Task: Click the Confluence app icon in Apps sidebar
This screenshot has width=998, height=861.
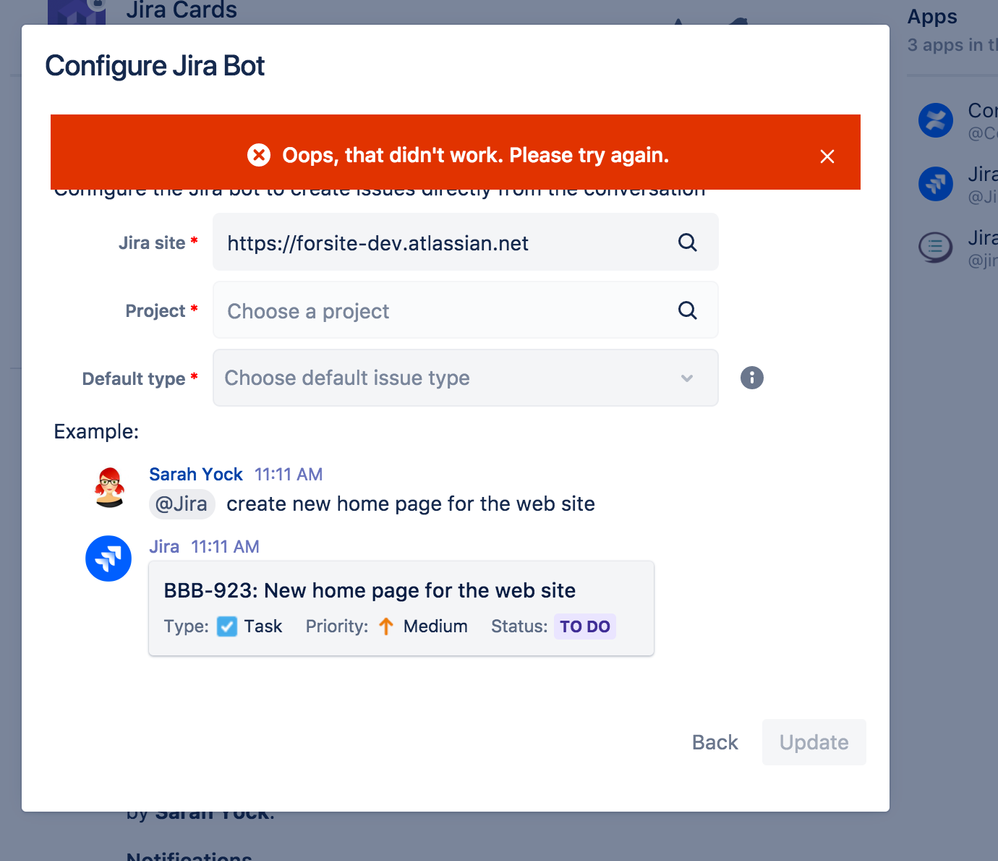Action: tap(935, 120)
